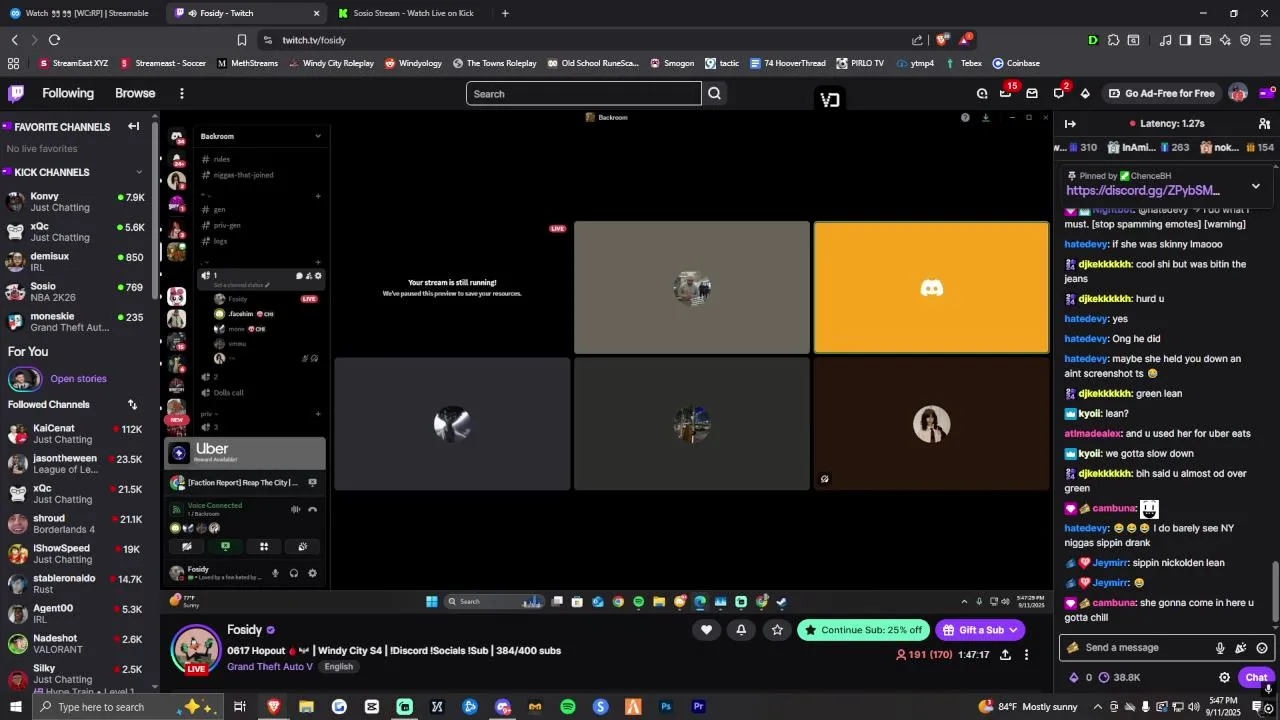Open the user profile avatar menu
Viewport: 1280px width, 720px height.
(x=1238, y=93)
